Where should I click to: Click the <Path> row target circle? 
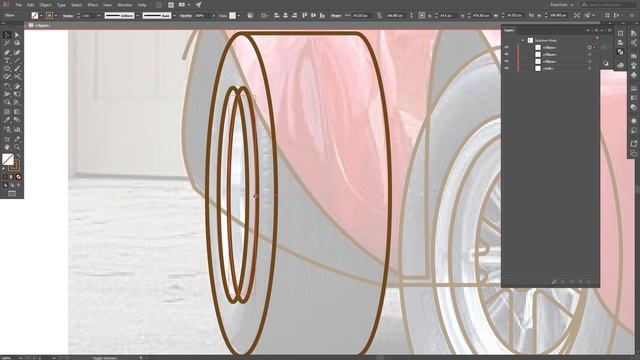coord(589,69)
